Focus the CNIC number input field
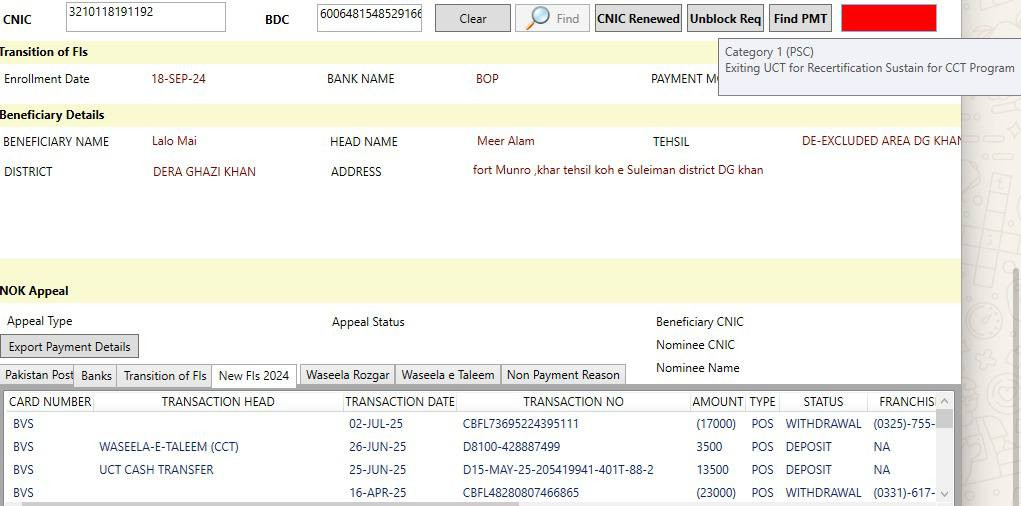This screenshot has height=506, width=1021. tap(145, 16)
